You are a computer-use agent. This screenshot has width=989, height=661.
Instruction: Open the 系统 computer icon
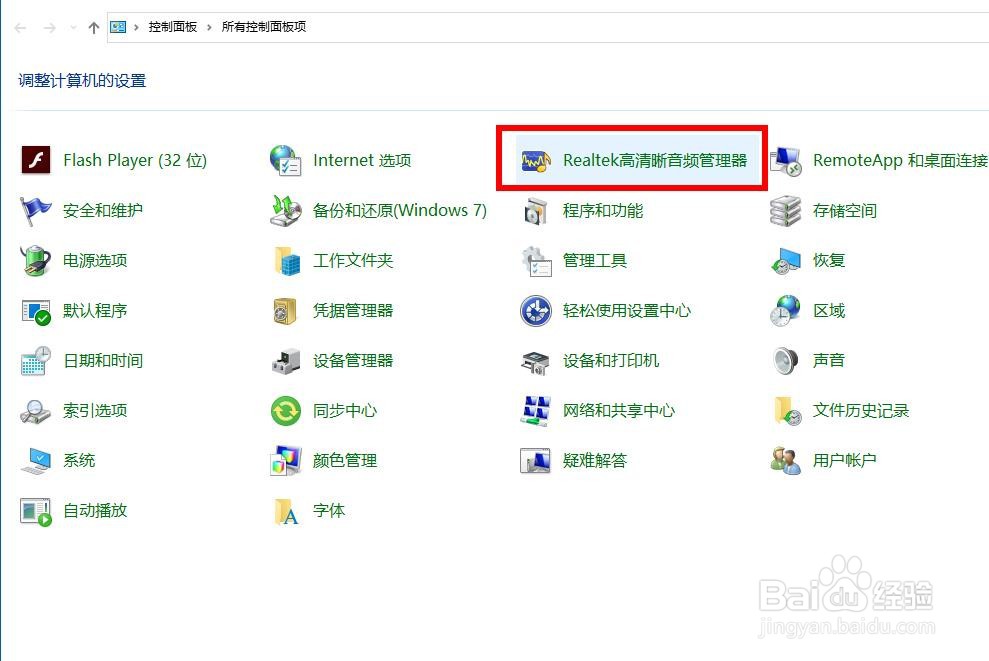click(x=35, y=461)
